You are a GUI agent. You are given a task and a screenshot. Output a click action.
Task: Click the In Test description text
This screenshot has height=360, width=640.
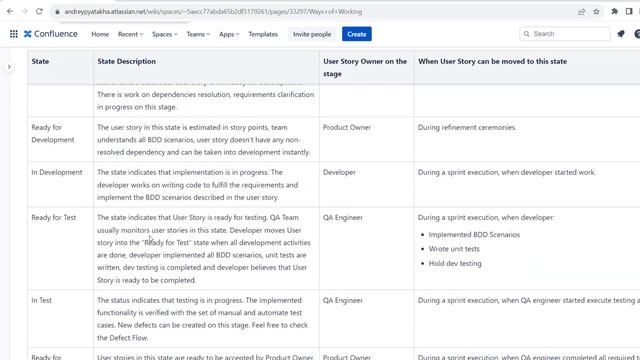click(202, 319)
